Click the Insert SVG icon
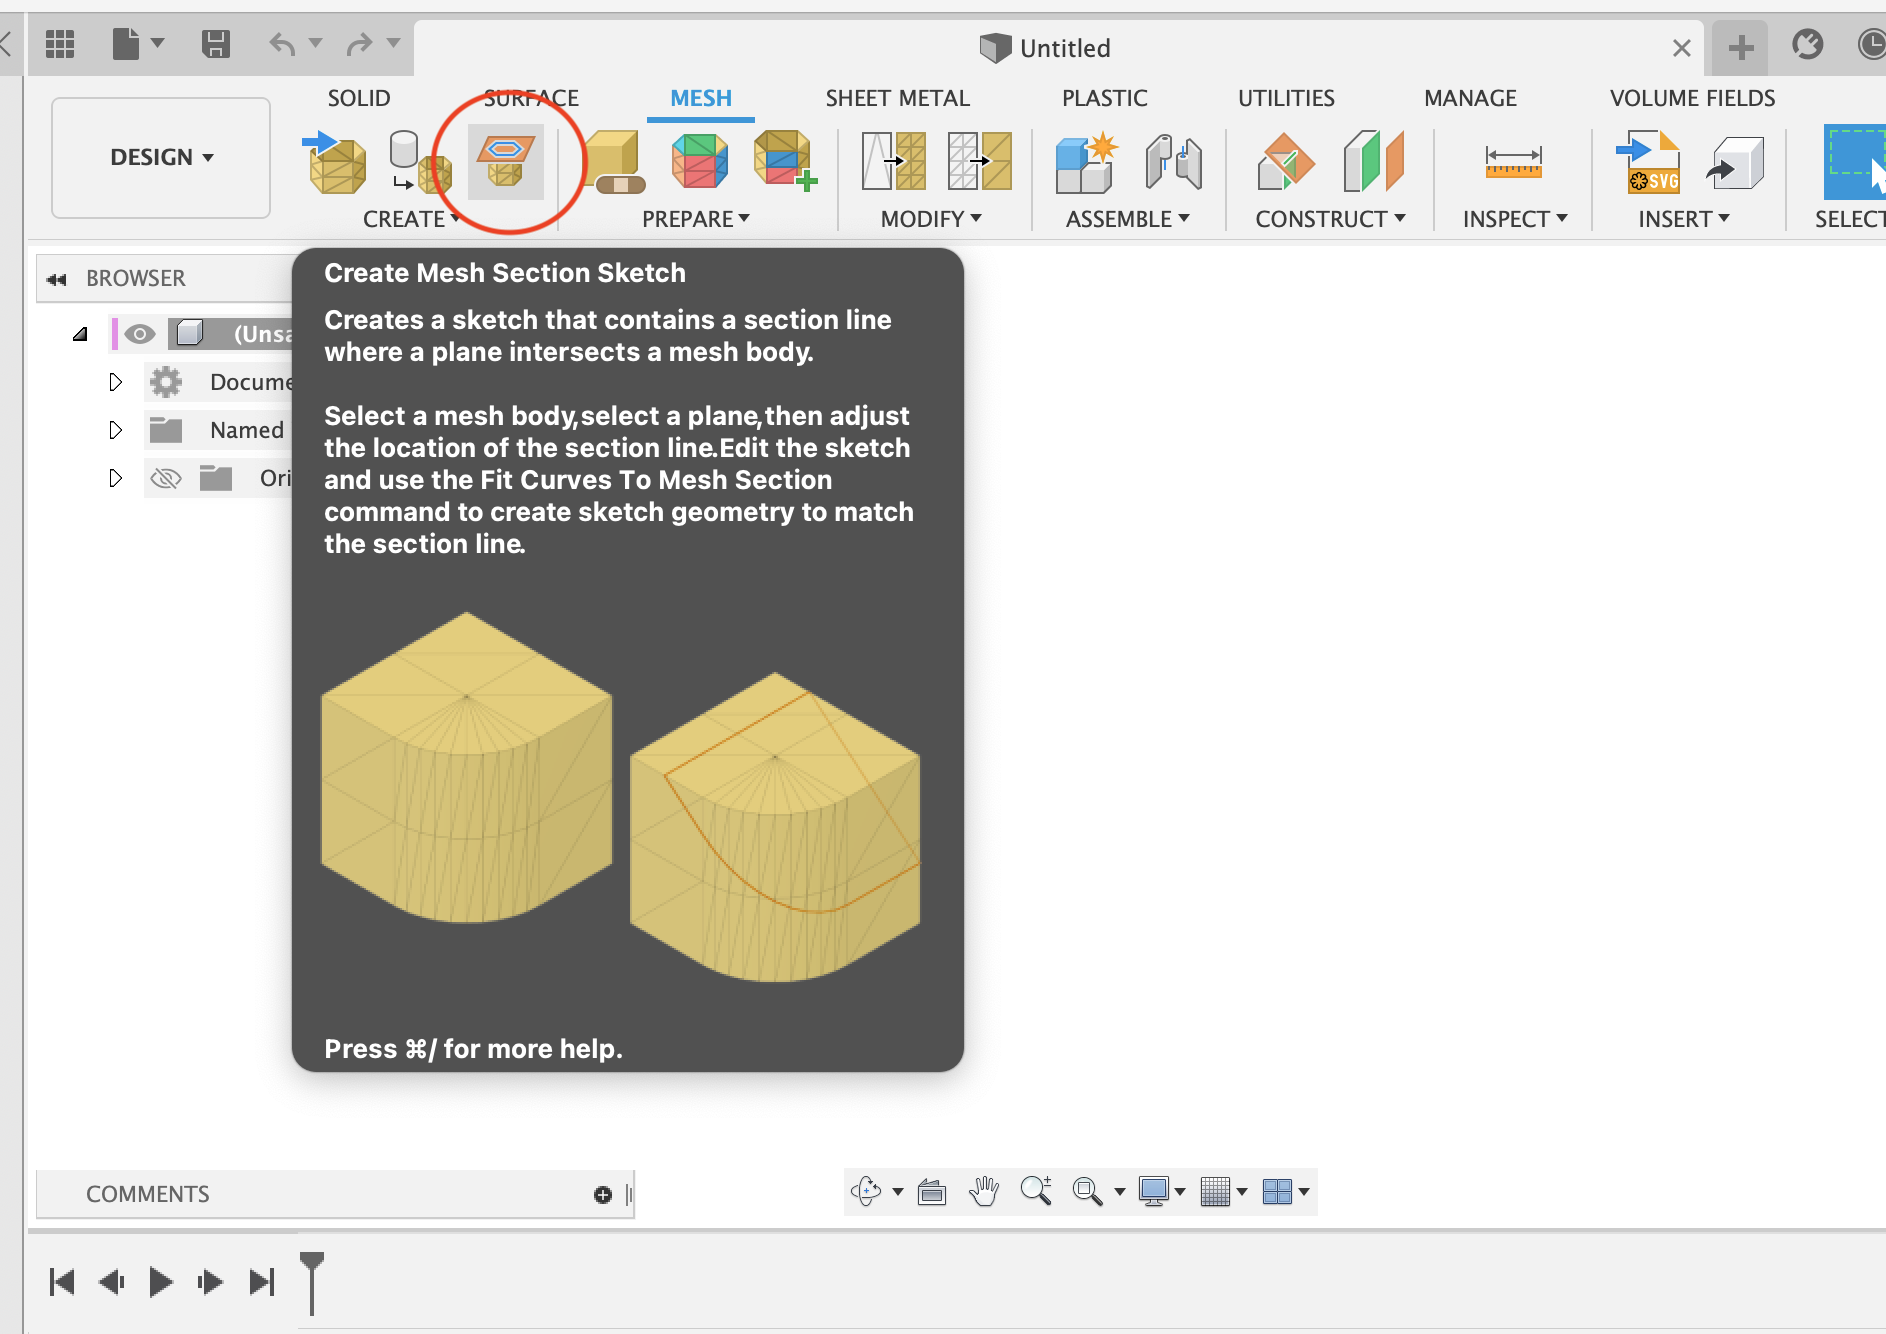Viewport: 1886px width, 1334px height. point(1648,160)
